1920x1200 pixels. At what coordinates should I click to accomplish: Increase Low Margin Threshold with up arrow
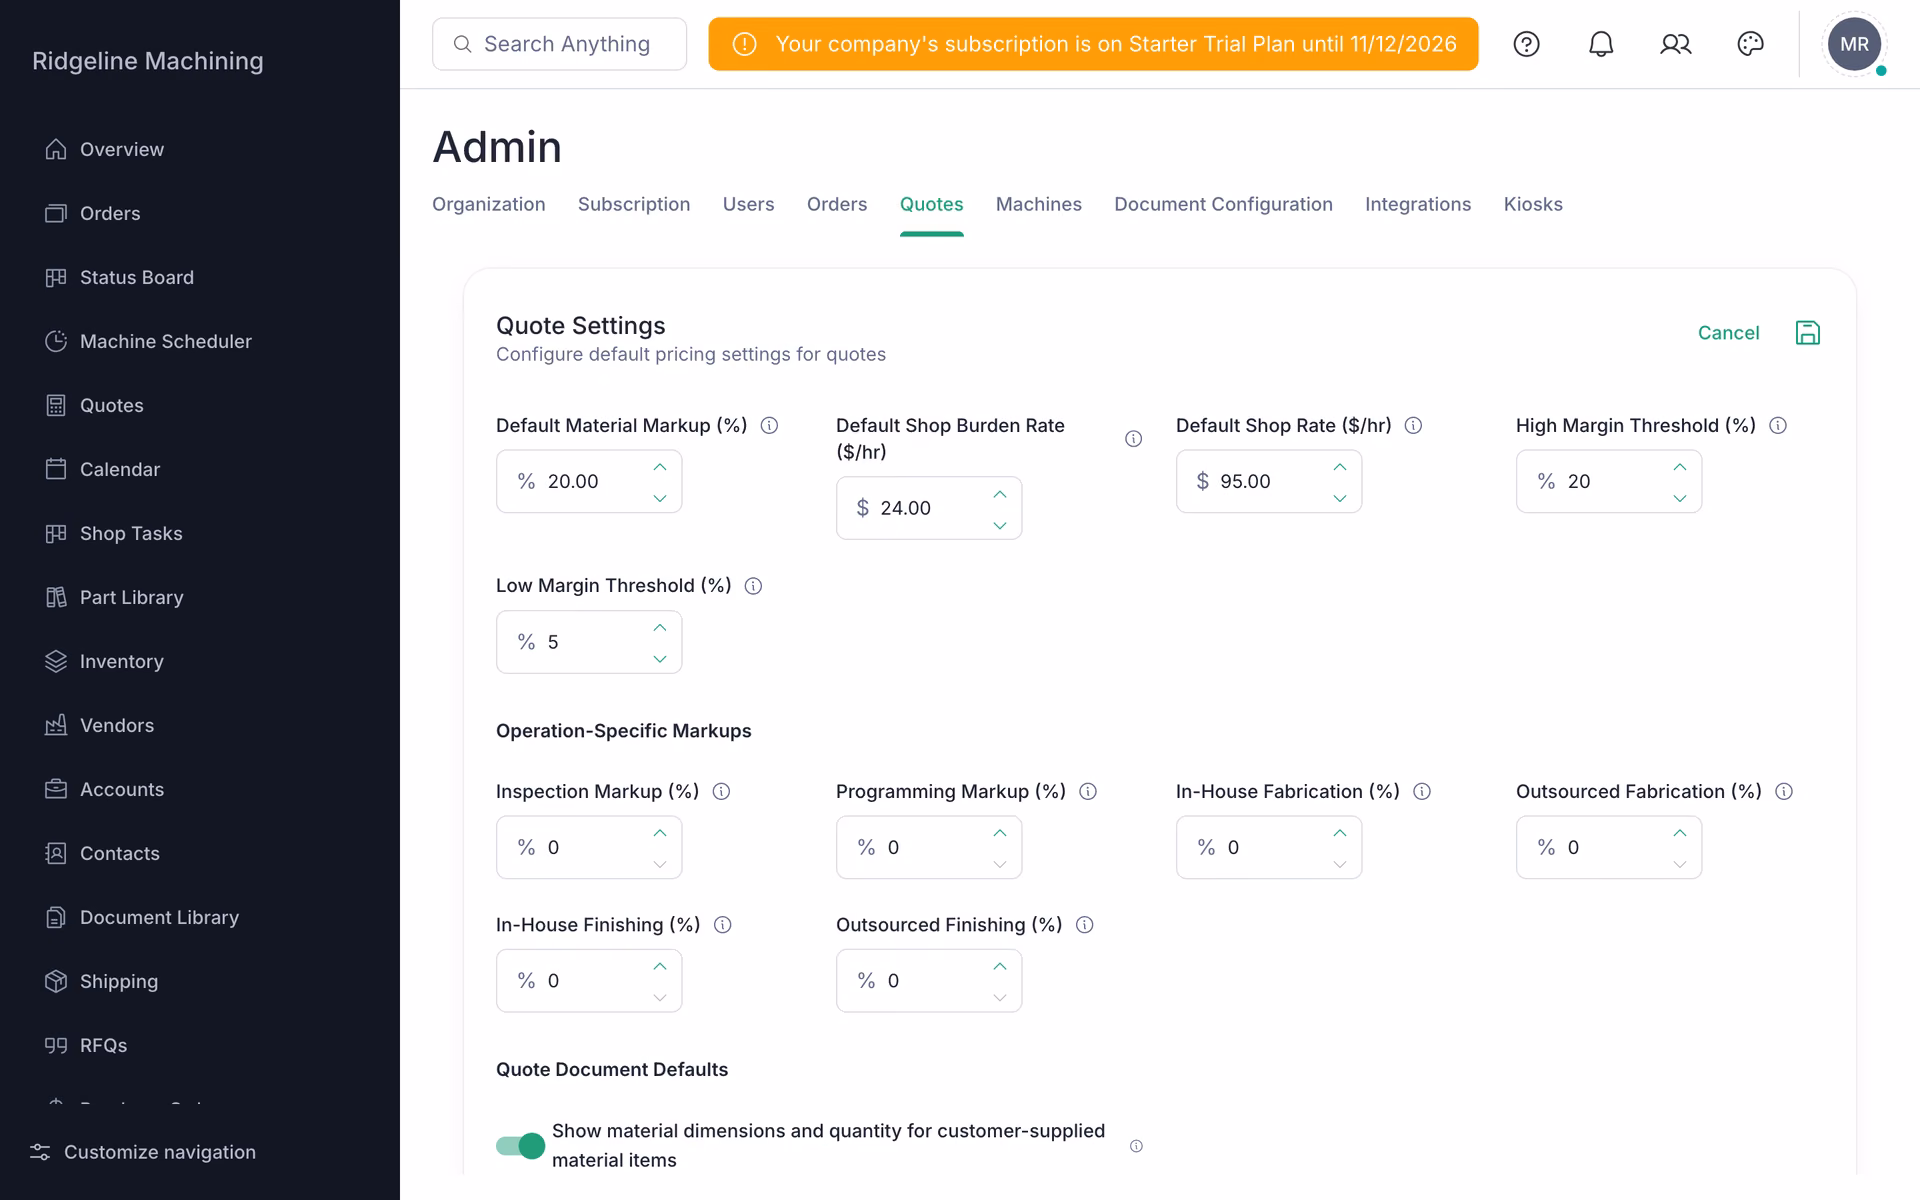tap(659, 628)
